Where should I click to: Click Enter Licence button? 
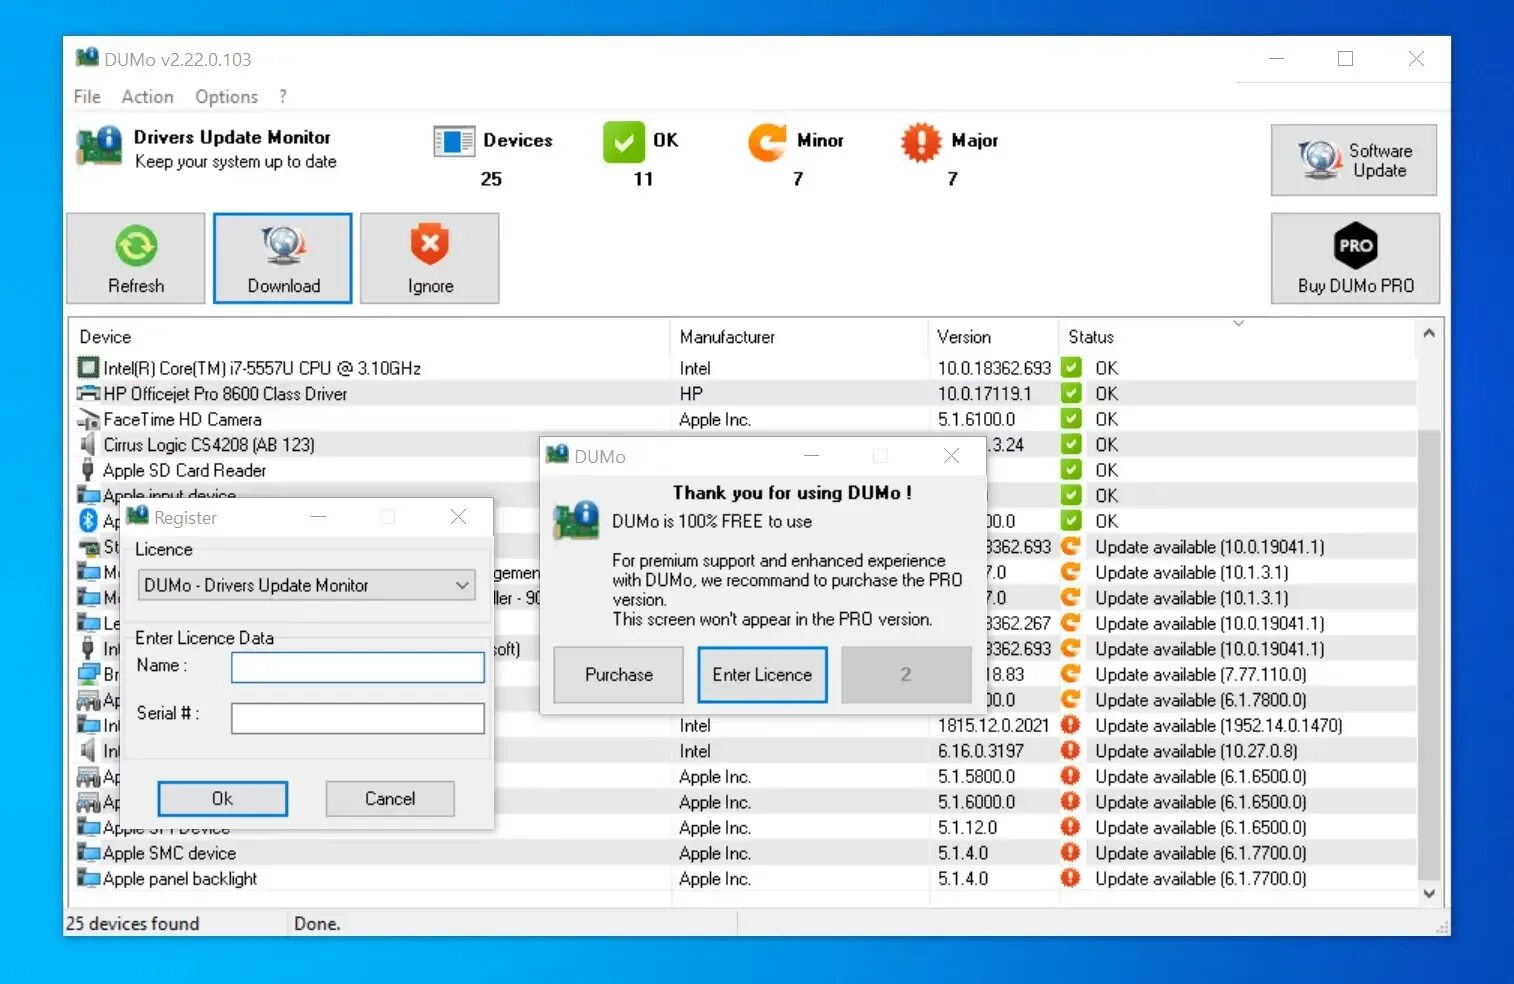point(762,675)
